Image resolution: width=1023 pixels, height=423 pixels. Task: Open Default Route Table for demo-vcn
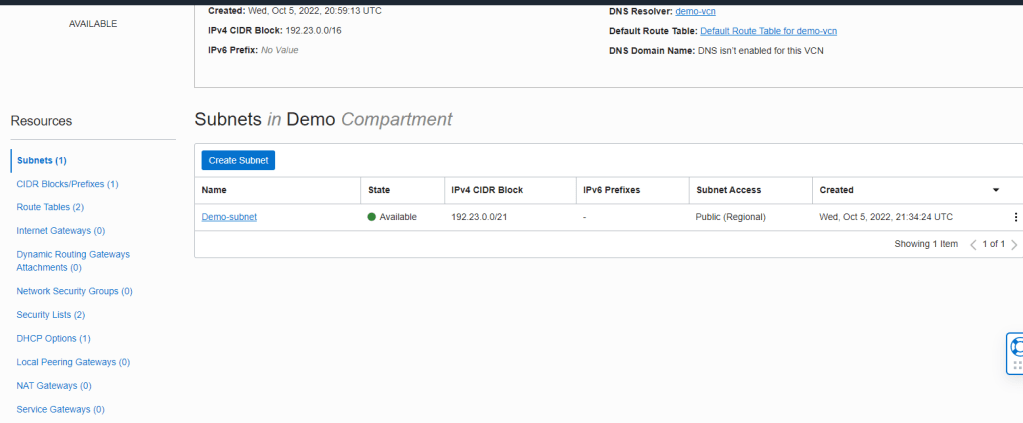coord(768,31)
